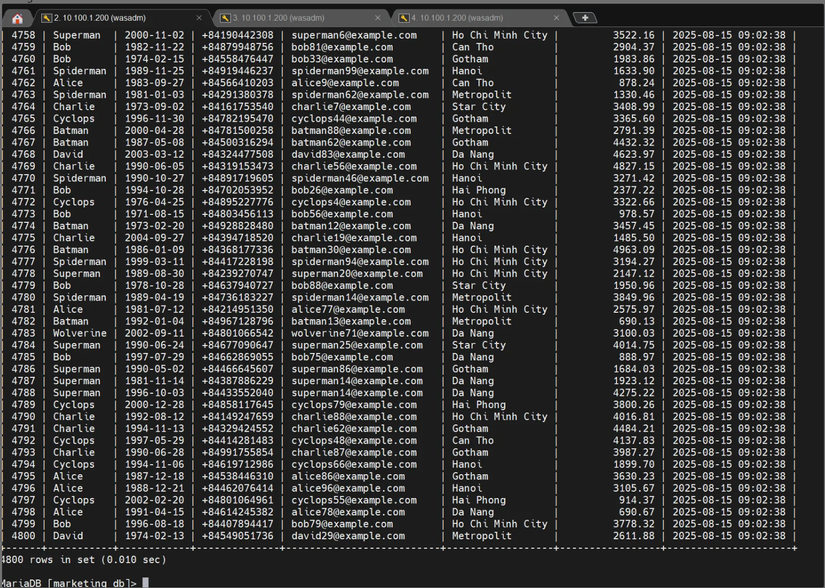This screenshot has width=825, height=588.
Task: Open the home tab icon
Action: [x=17, y=19]
